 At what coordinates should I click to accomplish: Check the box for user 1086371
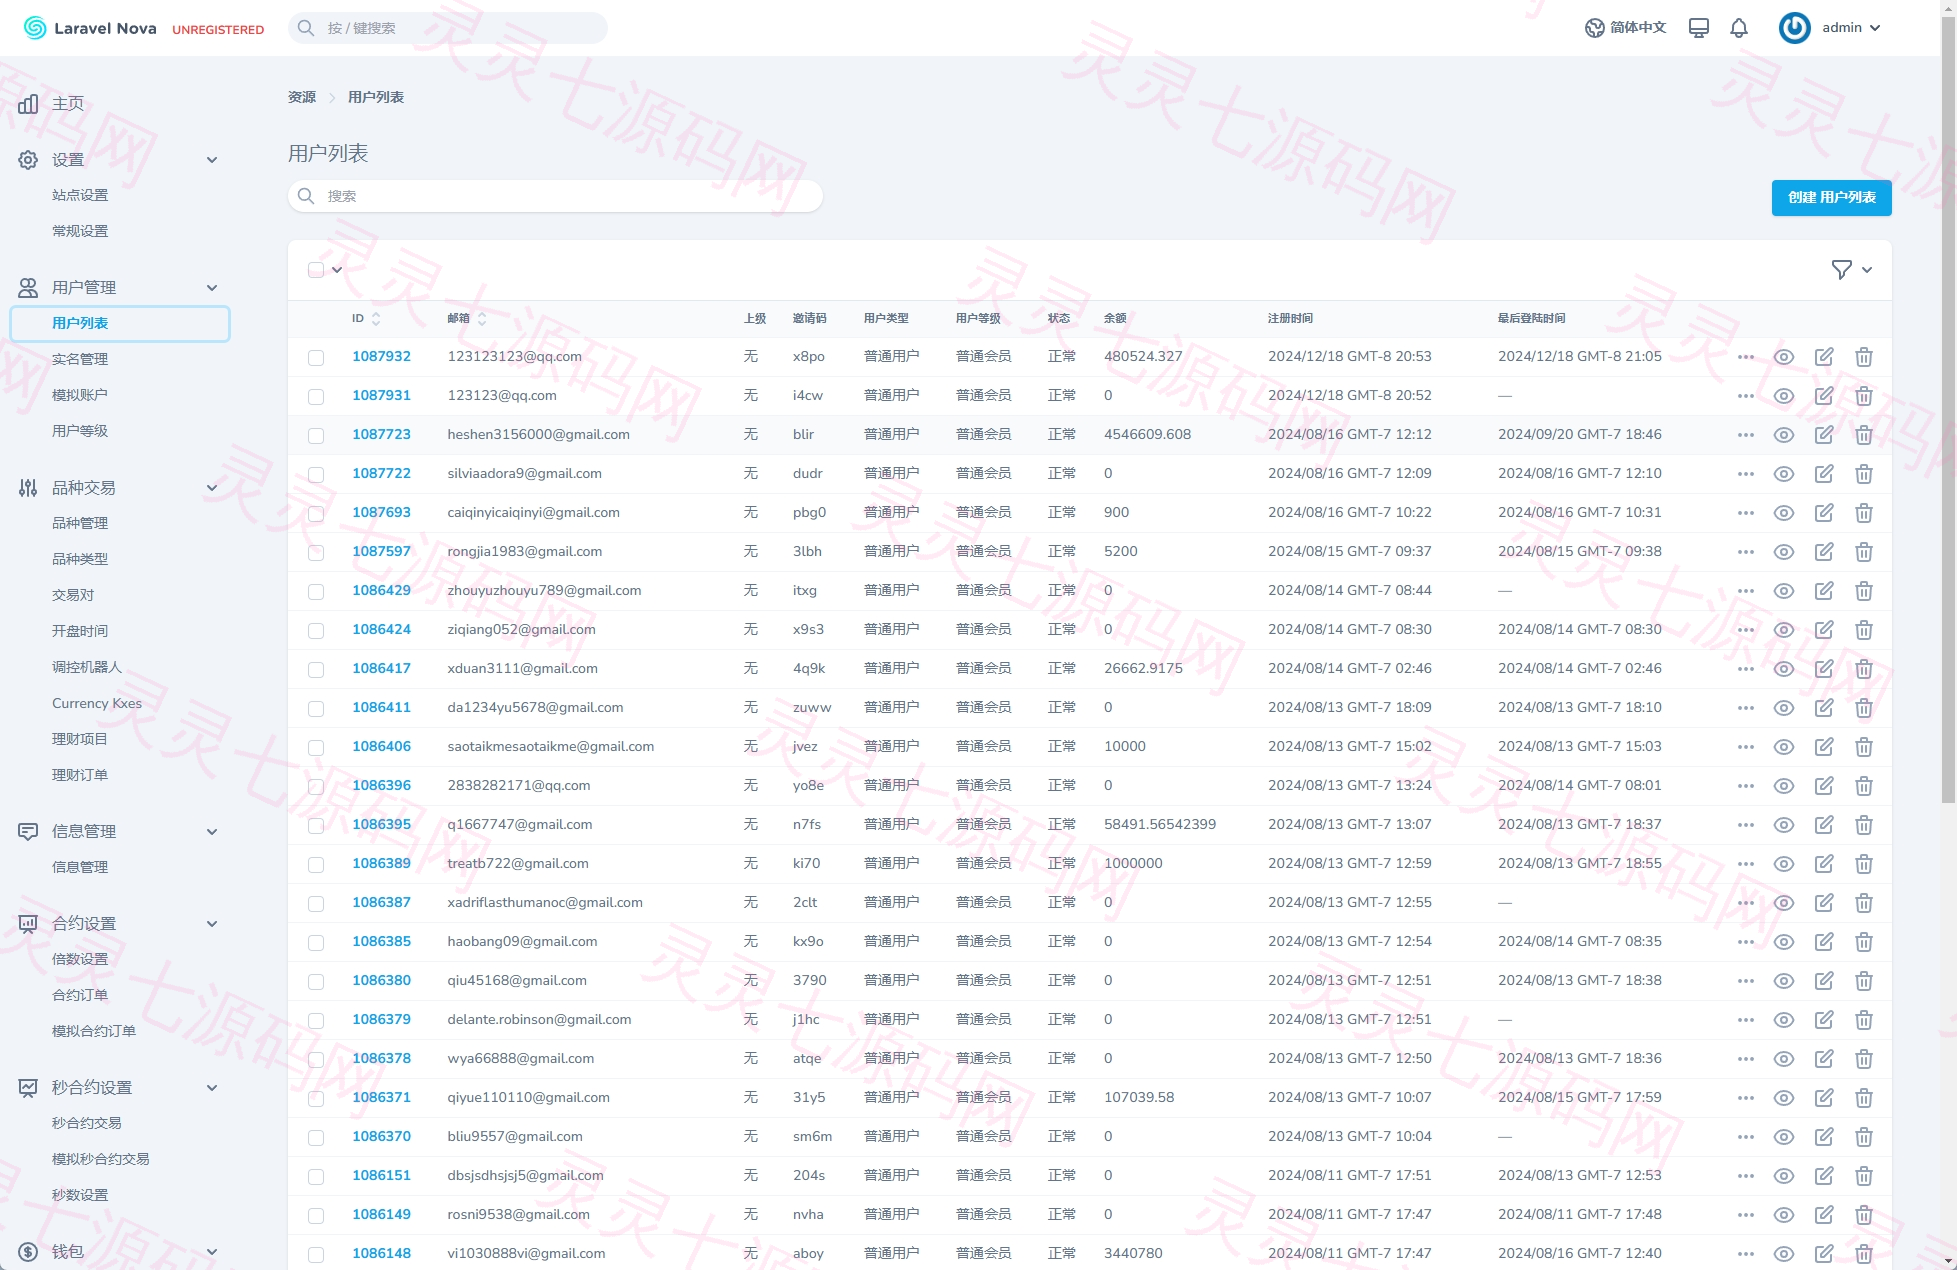coord(316,1098)
